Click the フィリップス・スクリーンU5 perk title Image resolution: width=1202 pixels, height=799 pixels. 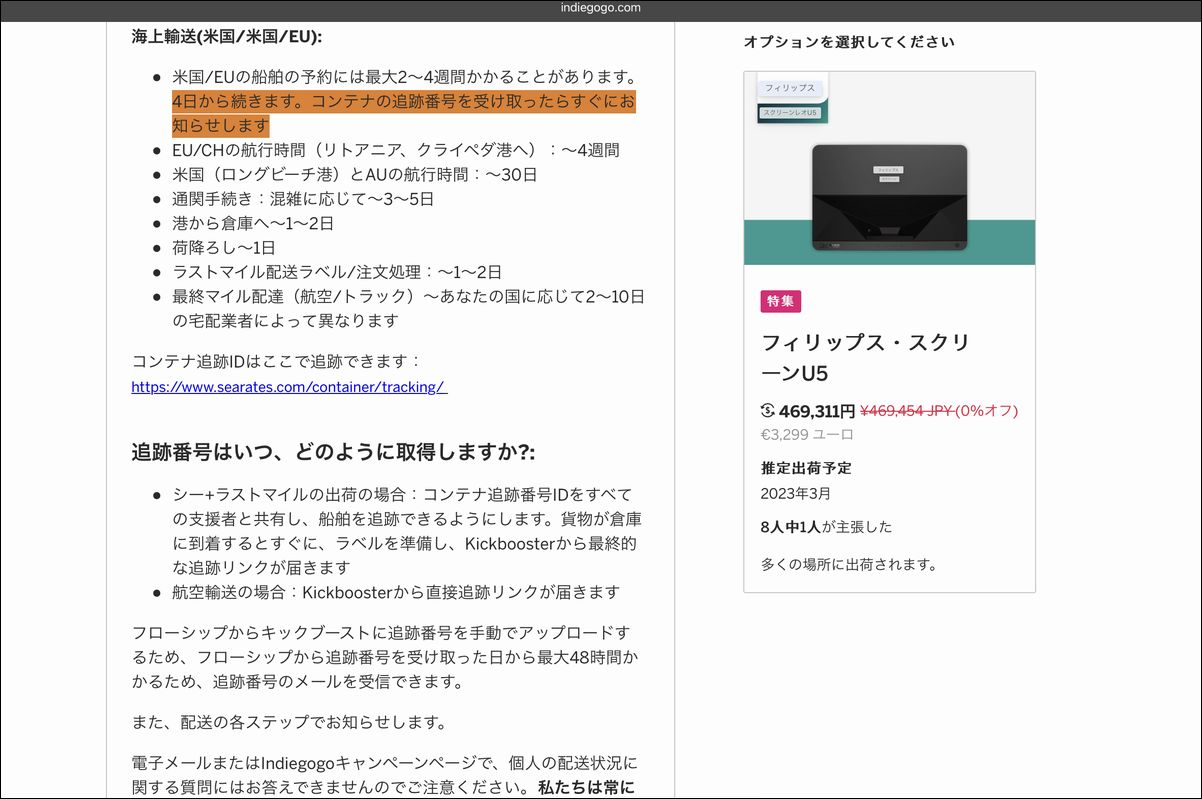[866, 358]
